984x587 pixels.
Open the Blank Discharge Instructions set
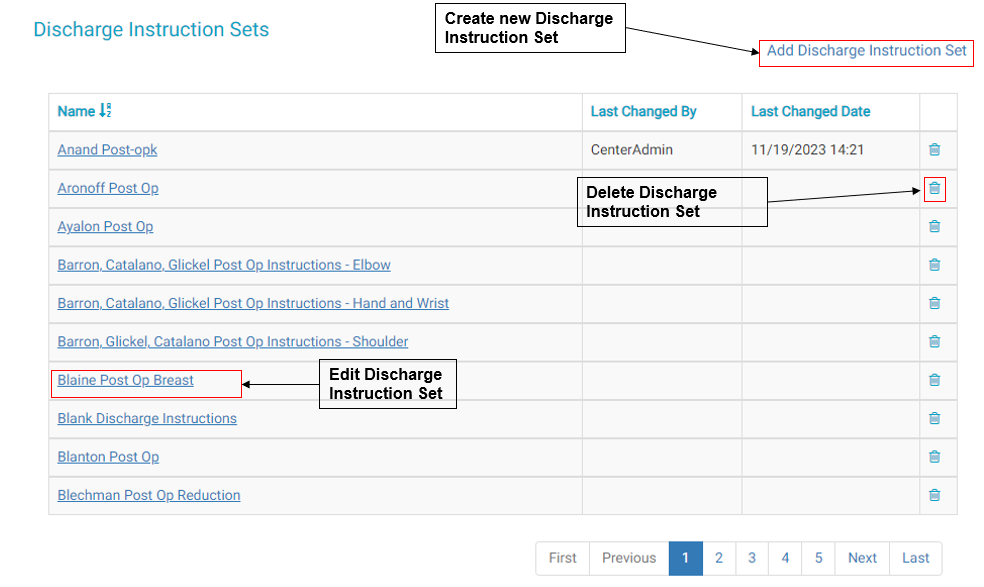147,418
